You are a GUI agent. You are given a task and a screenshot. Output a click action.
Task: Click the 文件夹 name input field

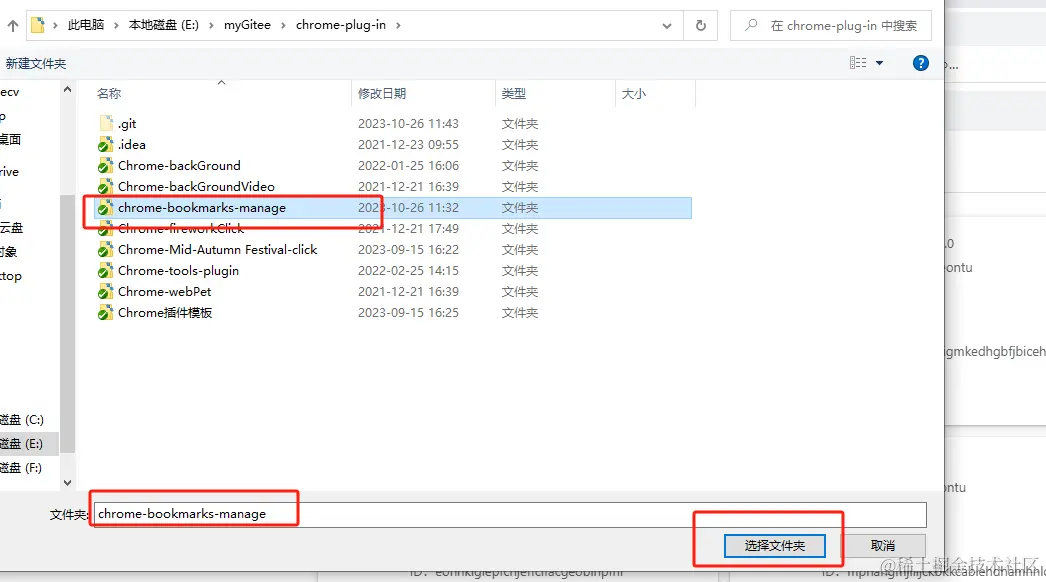pyautogui.click(x=510, y=514)
